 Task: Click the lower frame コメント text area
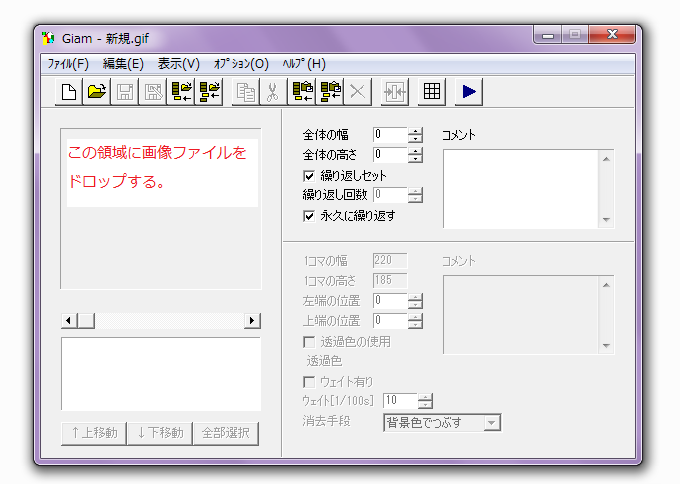(520, 315)
